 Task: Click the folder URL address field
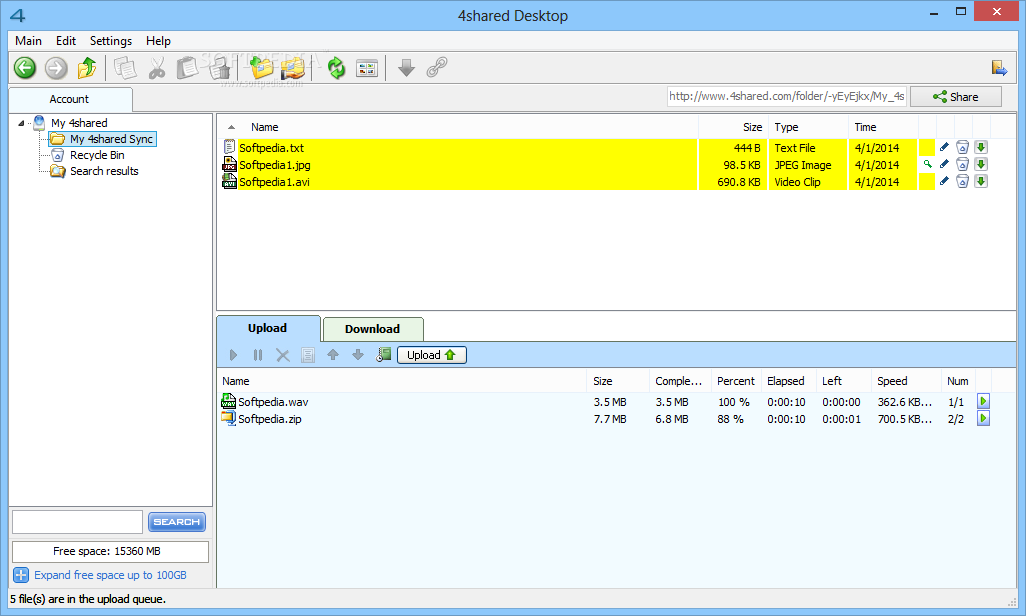click(787, 96)
